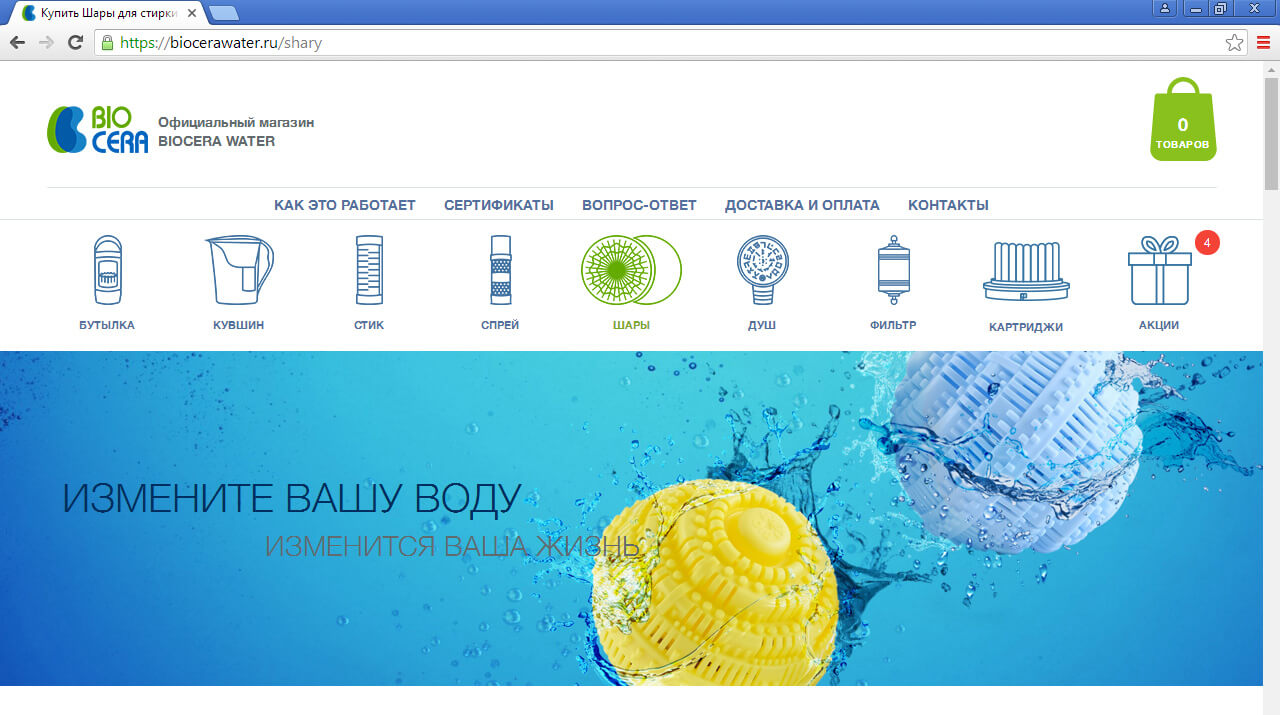Open the Картриджи cartridges icon
The image size is (1280, 715).
pyautogui.click(x=1025, y=272)
